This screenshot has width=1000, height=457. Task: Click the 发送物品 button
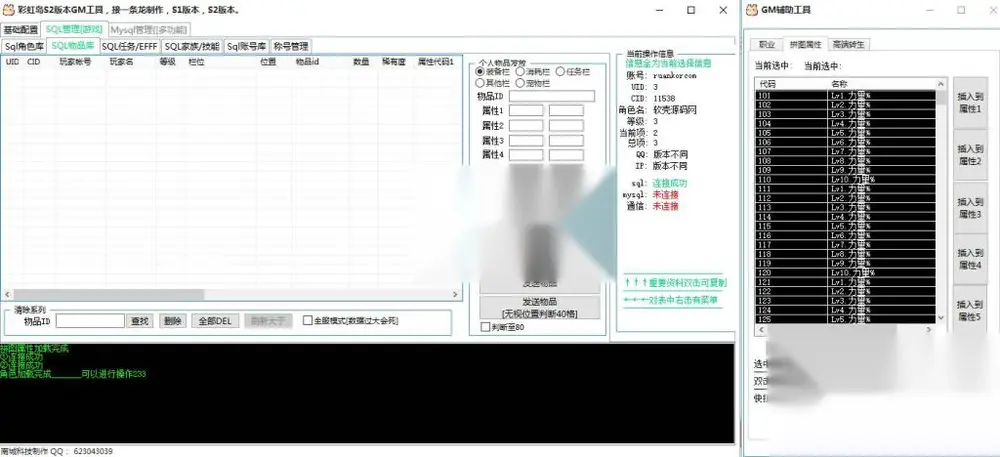(540, 307)
